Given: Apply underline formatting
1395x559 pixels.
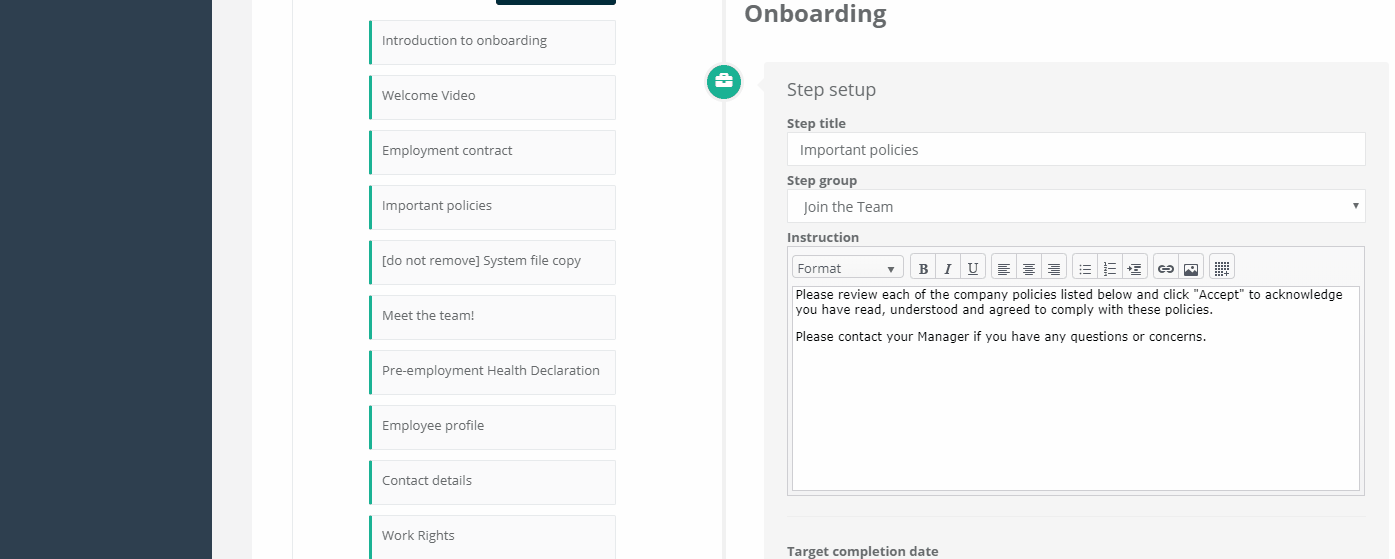Looking at the screenshot, I should tap(973, 268).
